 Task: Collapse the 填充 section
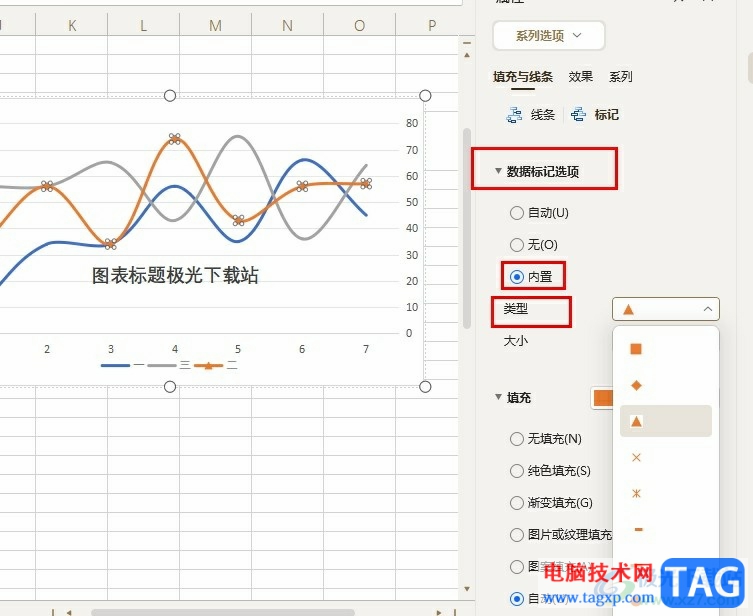coord(498,397)
